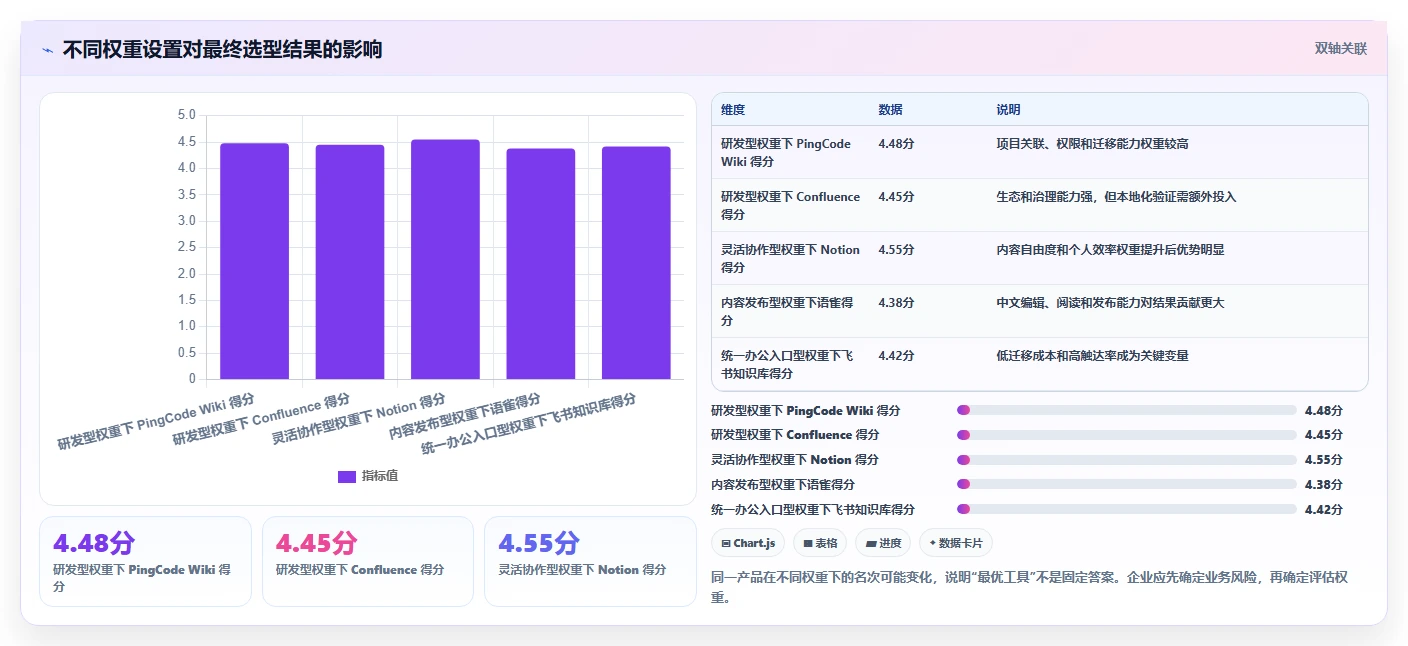Viewport: 1408px width, 646px height.
Task: Click the note 内容自由度和个人效率权重提升后优势明显
Action: coord(1110,250)
